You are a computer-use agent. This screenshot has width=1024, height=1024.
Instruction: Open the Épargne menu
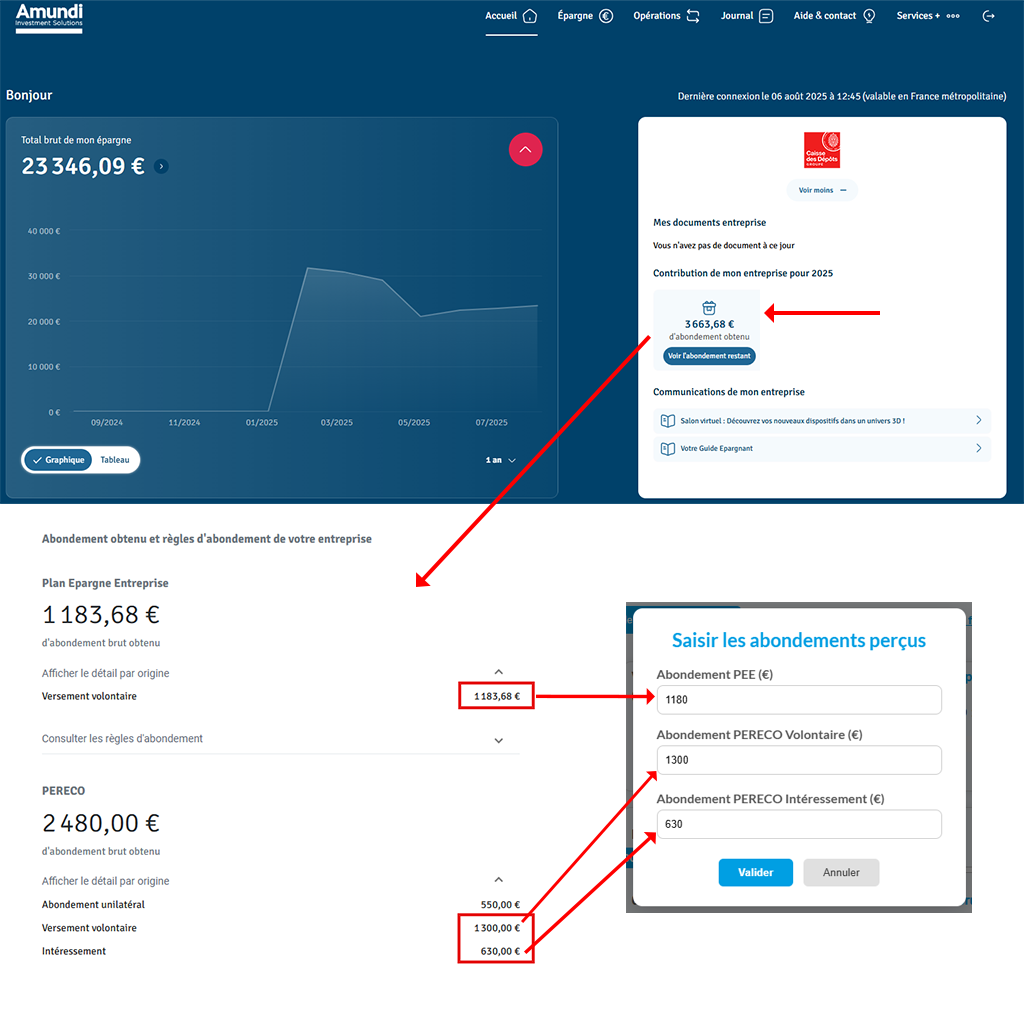coord(584,16)
